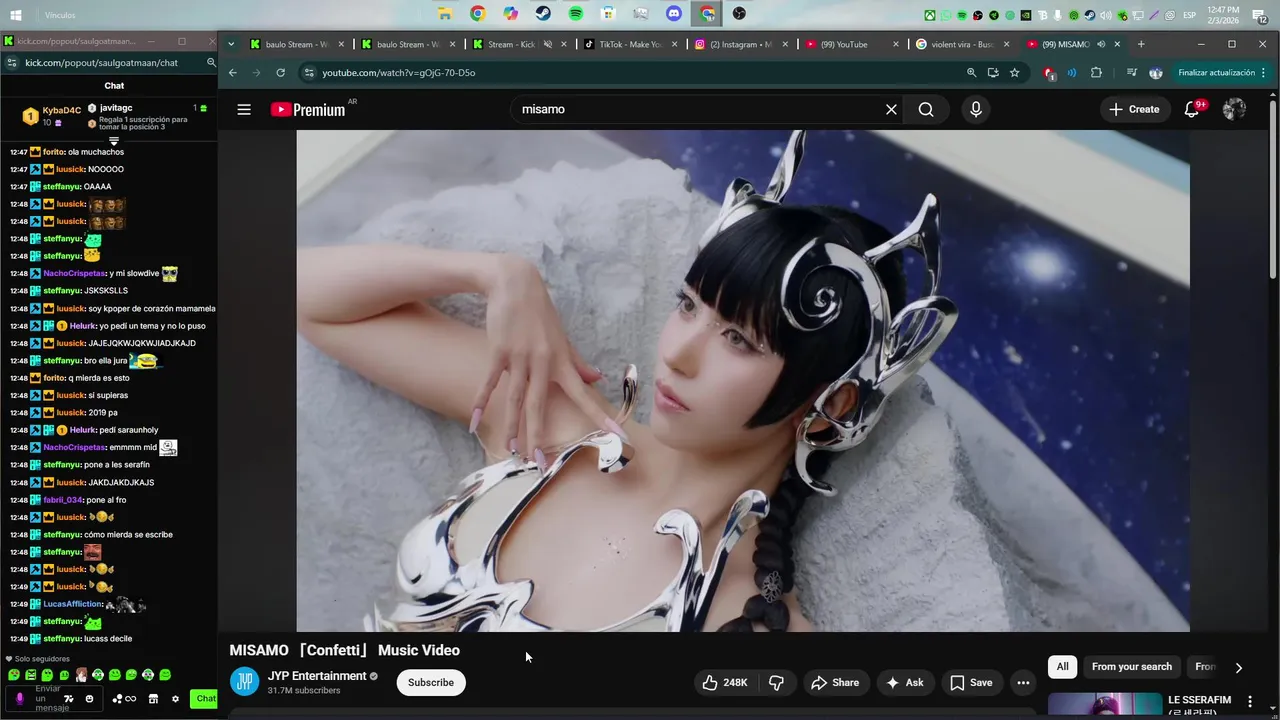Open JYP Entertainment channel name link
1280x720 pixels.
pyautogui.click(x=316, y=676)
